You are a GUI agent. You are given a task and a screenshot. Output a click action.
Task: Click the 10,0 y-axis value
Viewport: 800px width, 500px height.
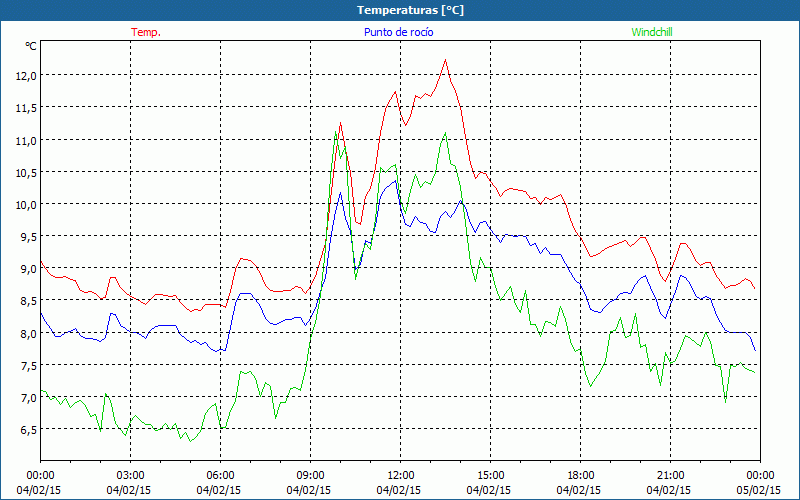click(27, 205)
